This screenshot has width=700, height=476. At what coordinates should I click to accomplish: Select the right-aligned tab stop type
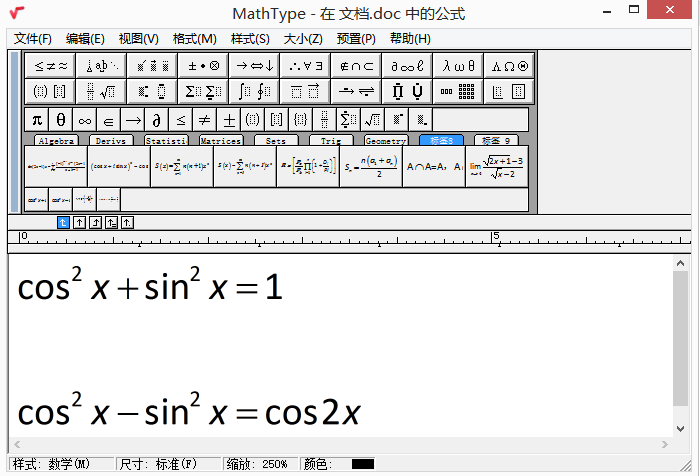(x=96, y=222)
